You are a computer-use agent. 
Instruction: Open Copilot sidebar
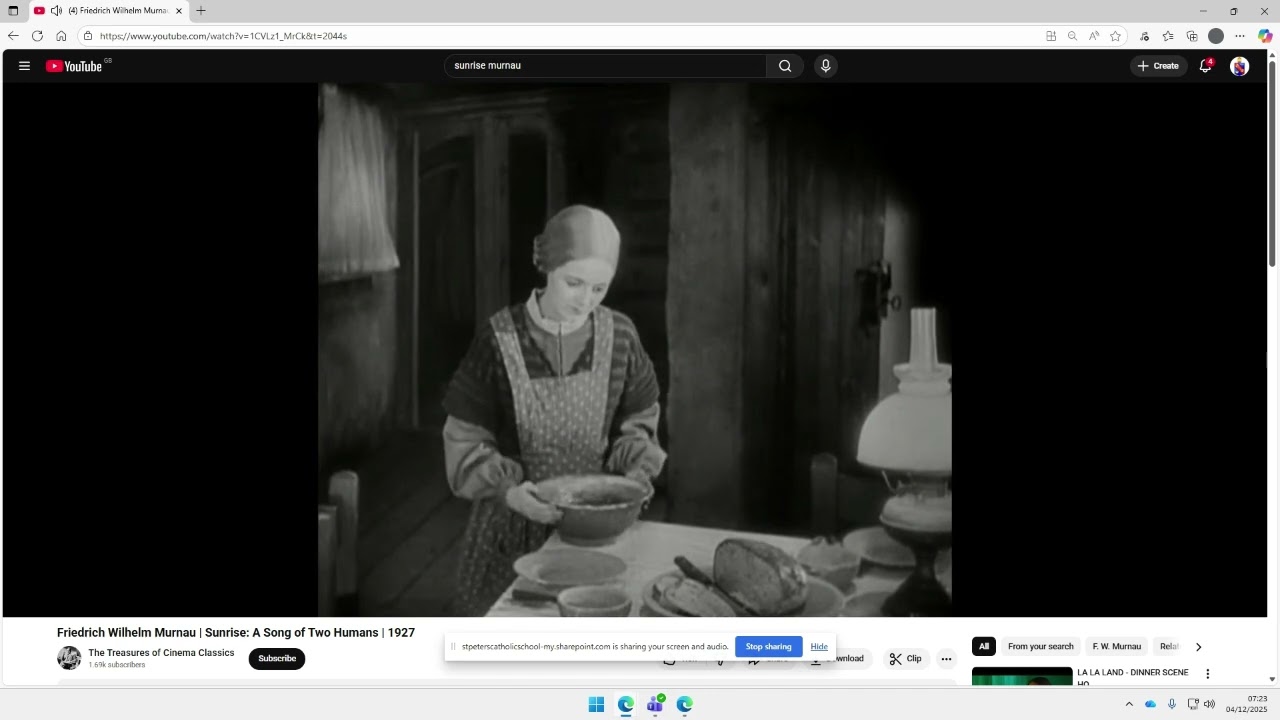click(x=1265, y=36)
